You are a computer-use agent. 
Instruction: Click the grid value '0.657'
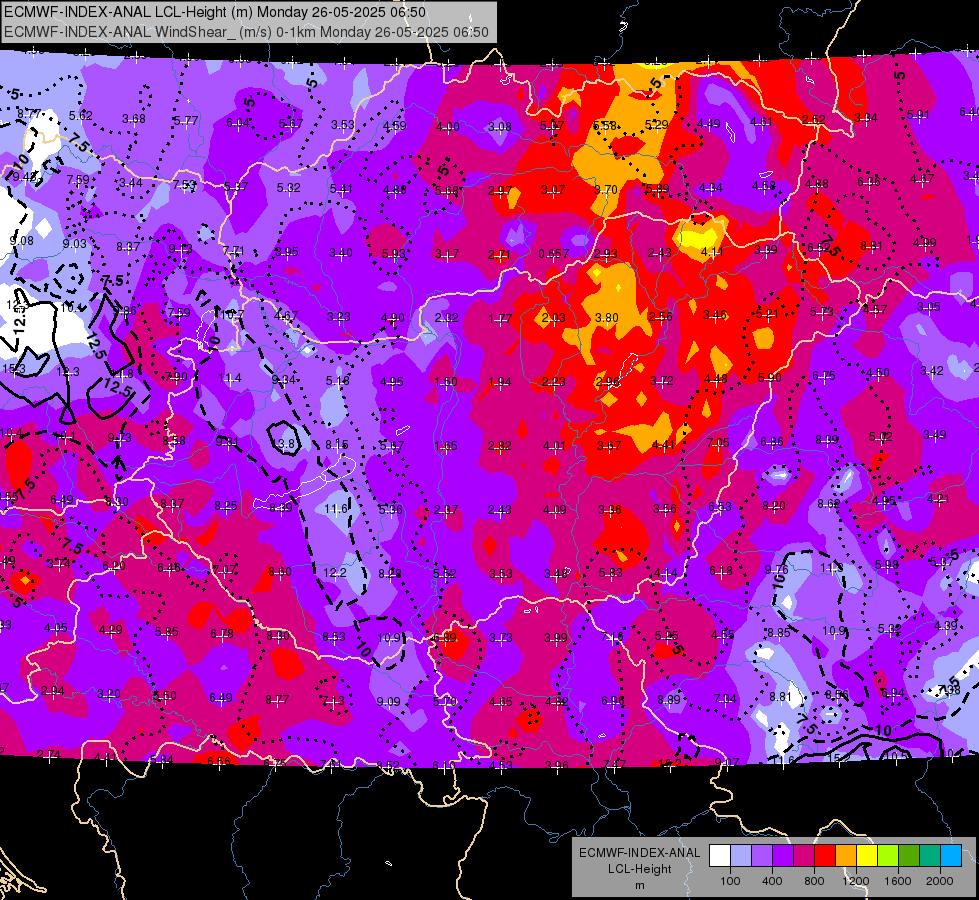pos(554,254)
